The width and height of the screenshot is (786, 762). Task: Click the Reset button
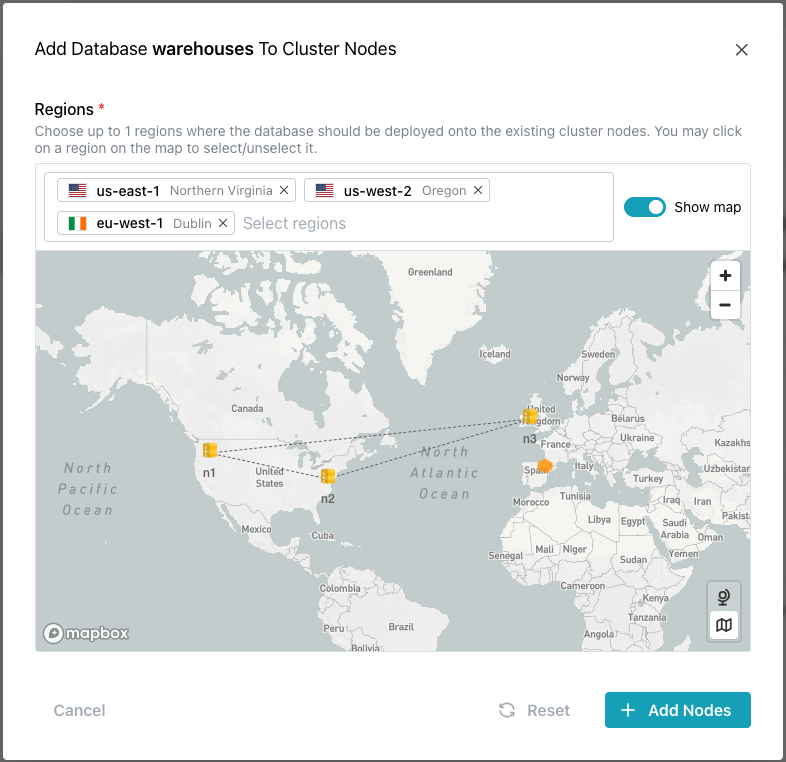(x=534, y=710)
